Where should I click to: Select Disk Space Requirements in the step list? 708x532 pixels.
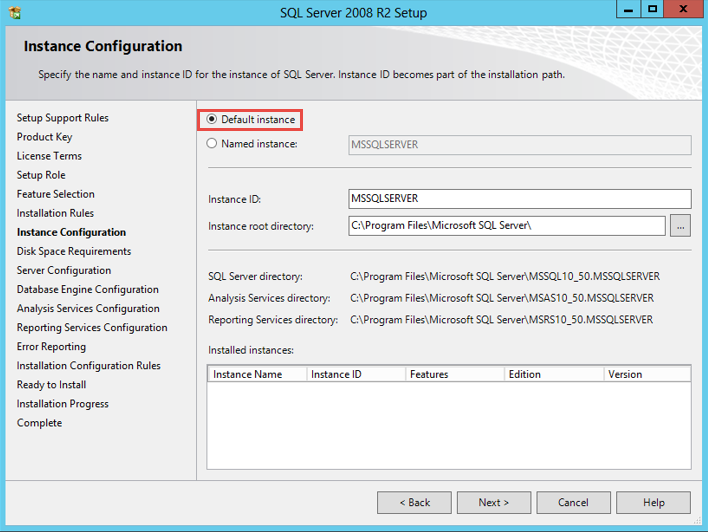point(74,251)
